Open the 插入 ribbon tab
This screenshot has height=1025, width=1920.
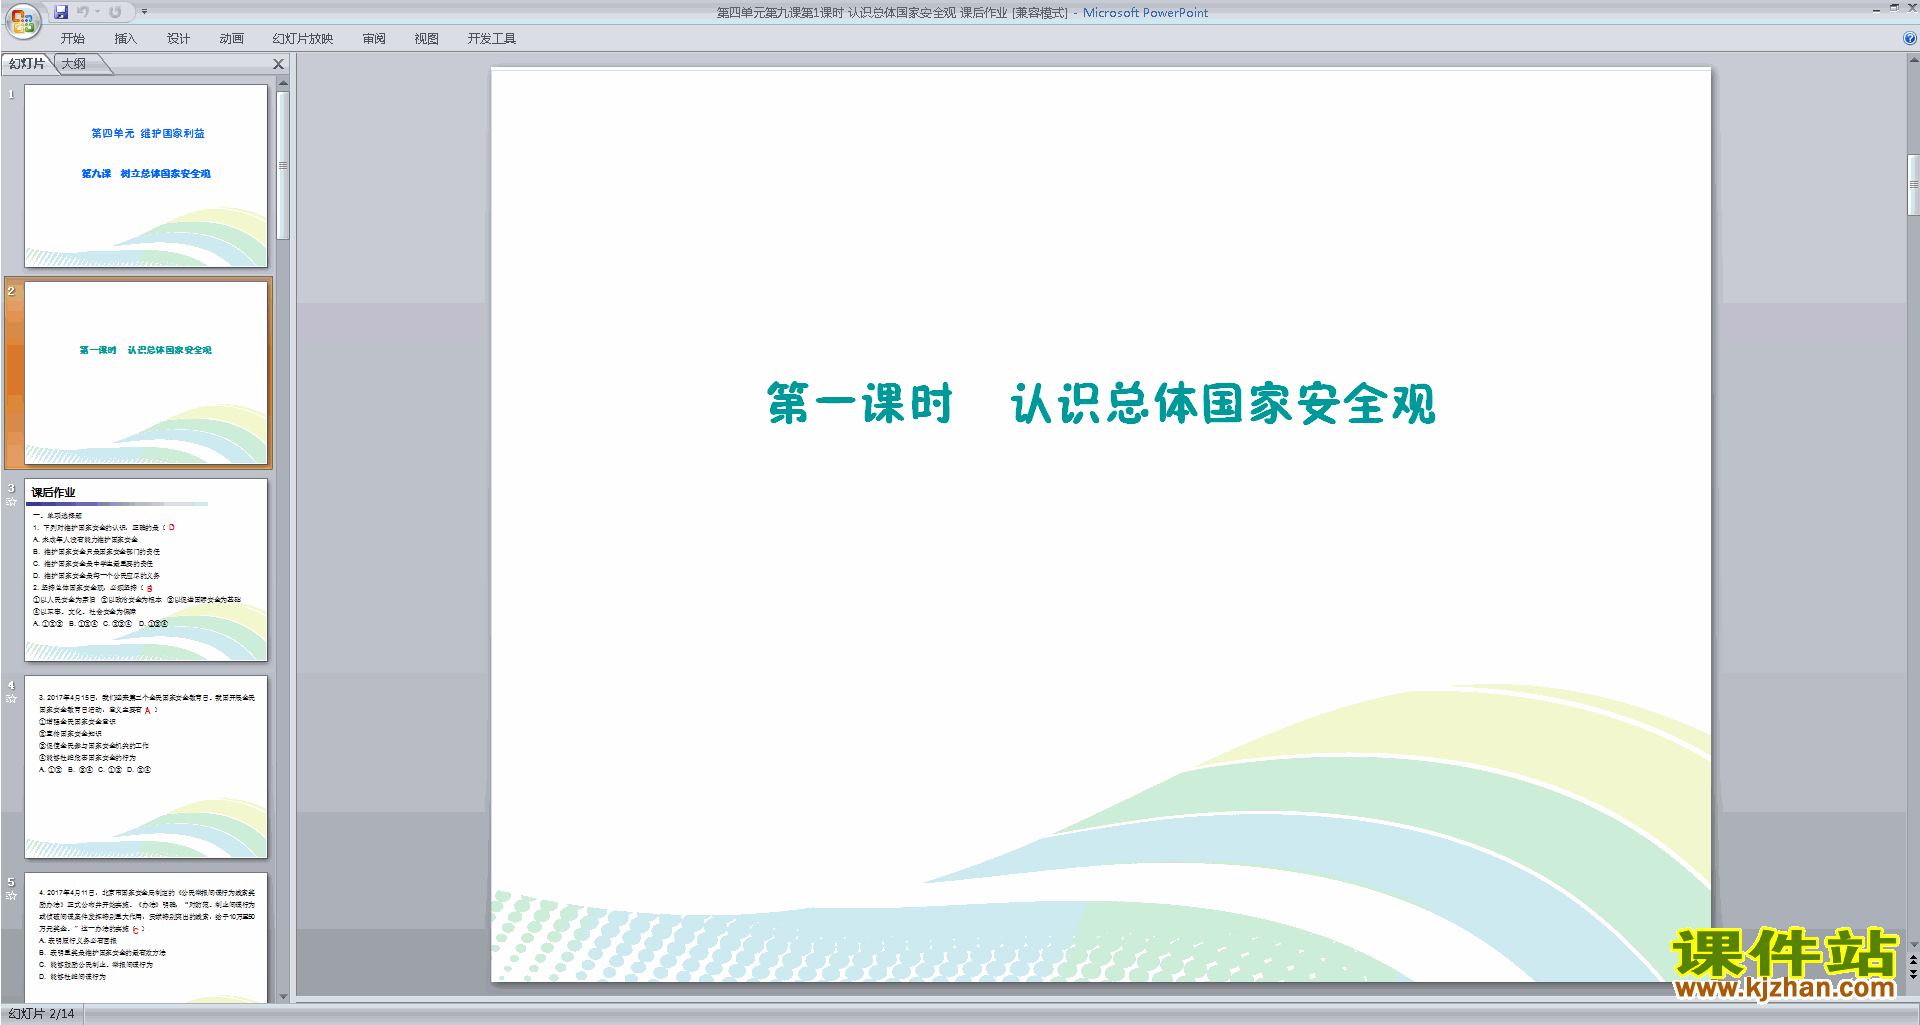(125, 39)
